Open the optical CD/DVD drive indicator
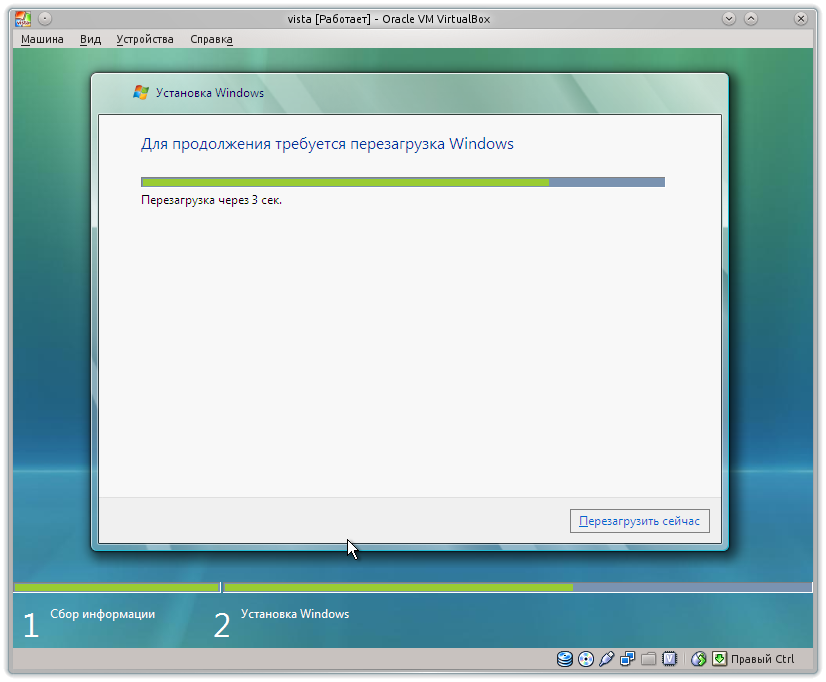 point(586,659)
